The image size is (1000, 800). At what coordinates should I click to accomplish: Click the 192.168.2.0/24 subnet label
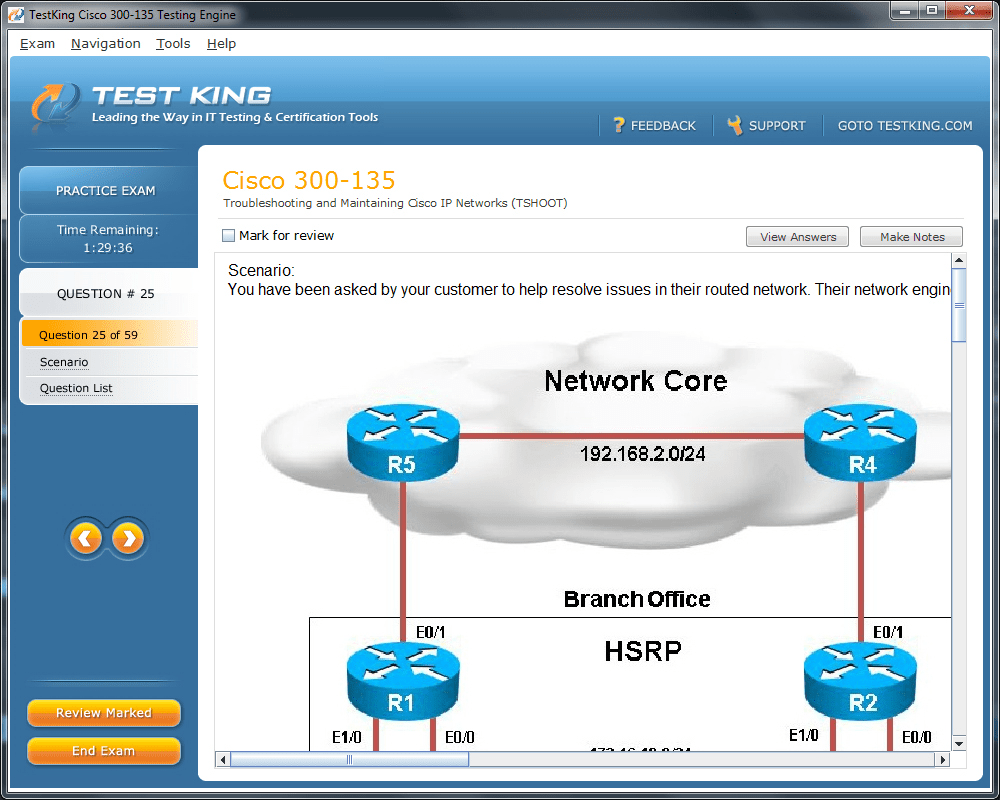point(642,454)
